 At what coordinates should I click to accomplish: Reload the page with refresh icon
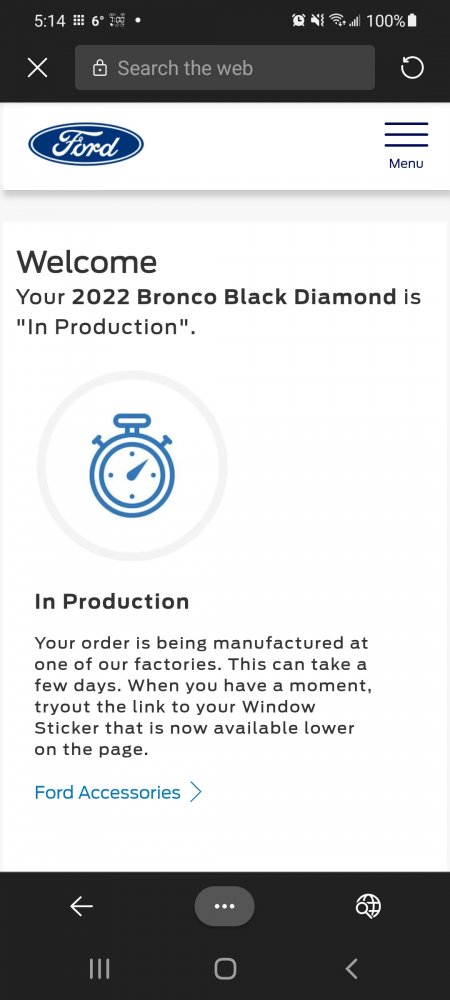pos(412,68)
